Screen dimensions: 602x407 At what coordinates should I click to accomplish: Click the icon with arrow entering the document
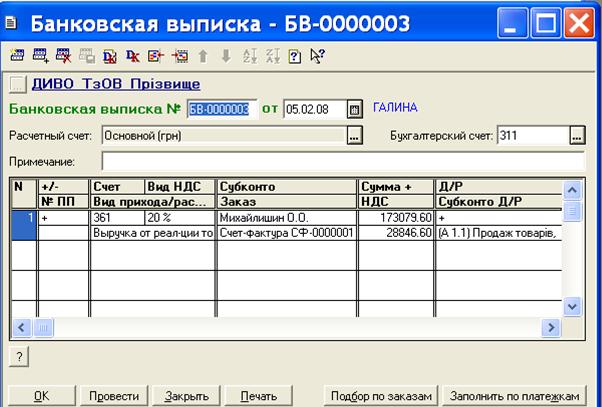180,56
